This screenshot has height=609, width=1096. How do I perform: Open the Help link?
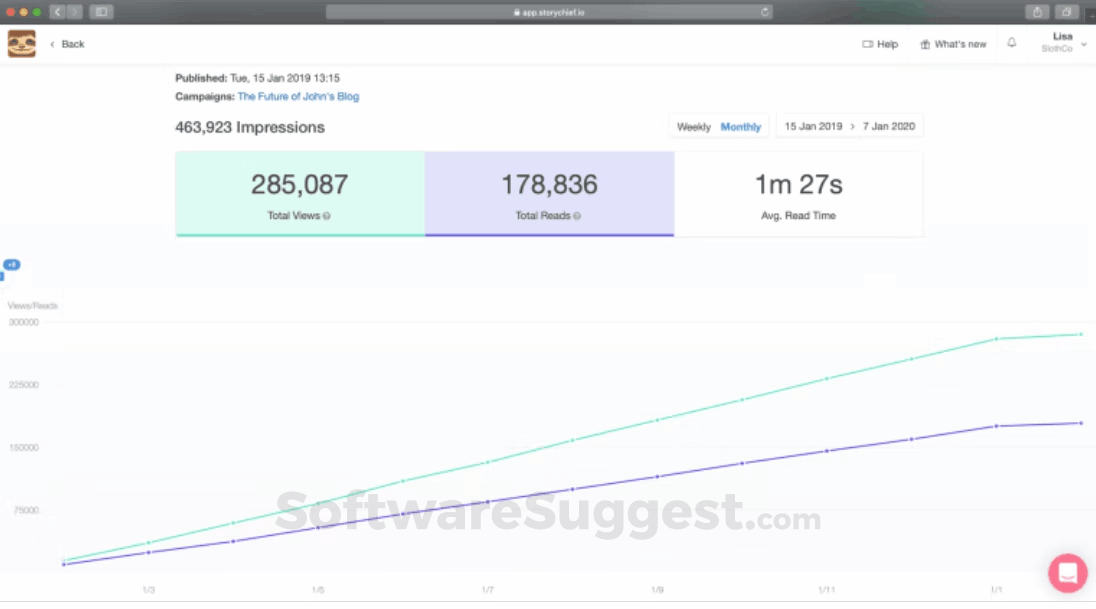(880, 44)
